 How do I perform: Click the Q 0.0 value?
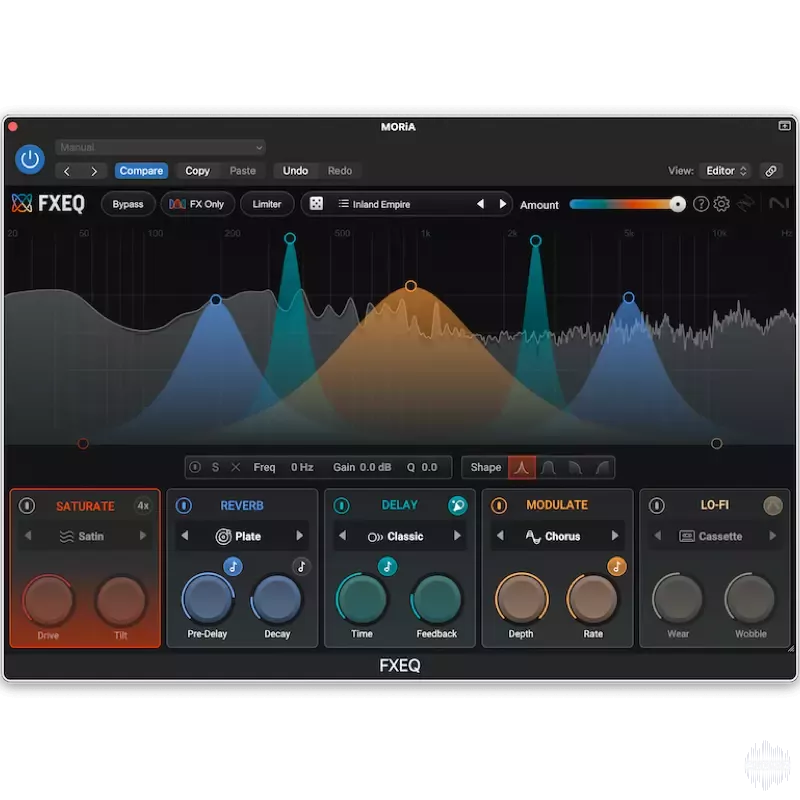tap(429, 467)
